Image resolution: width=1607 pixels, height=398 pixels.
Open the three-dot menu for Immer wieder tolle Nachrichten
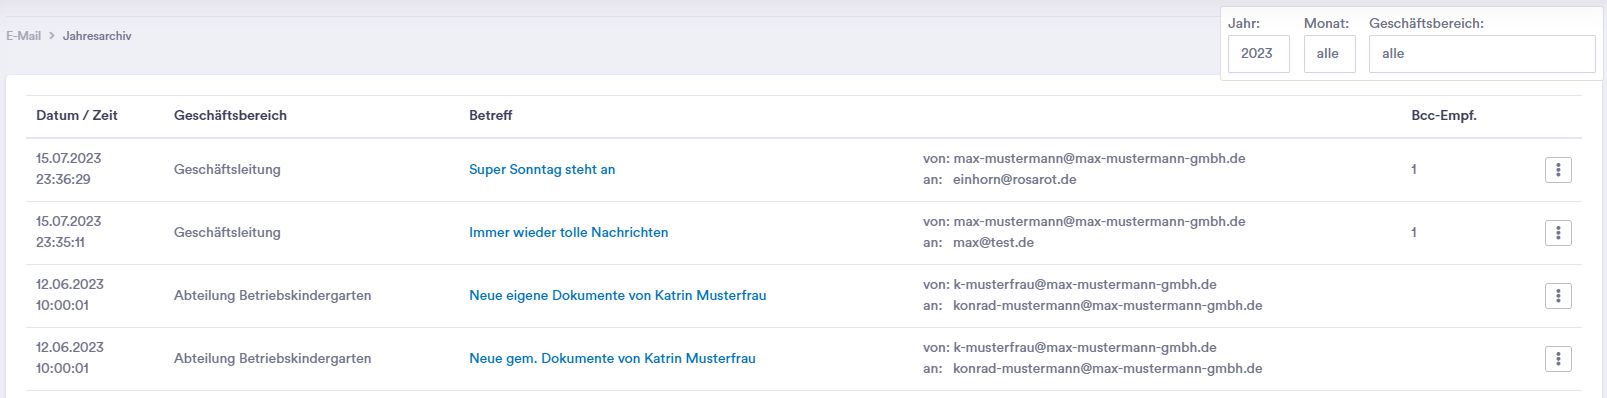(1558, 233)
